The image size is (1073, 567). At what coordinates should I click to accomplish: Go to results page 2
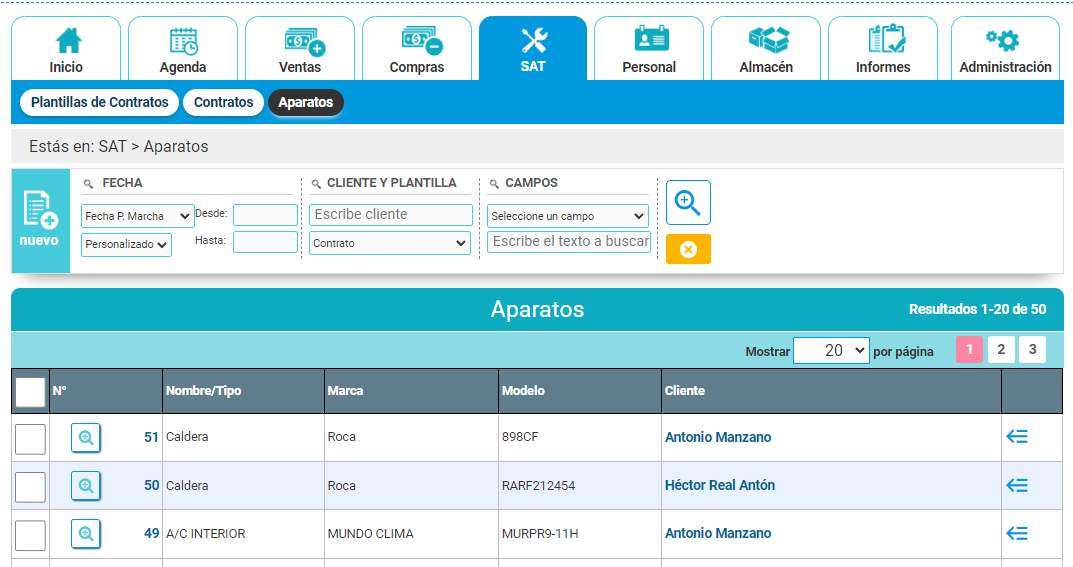[1001, 350]
